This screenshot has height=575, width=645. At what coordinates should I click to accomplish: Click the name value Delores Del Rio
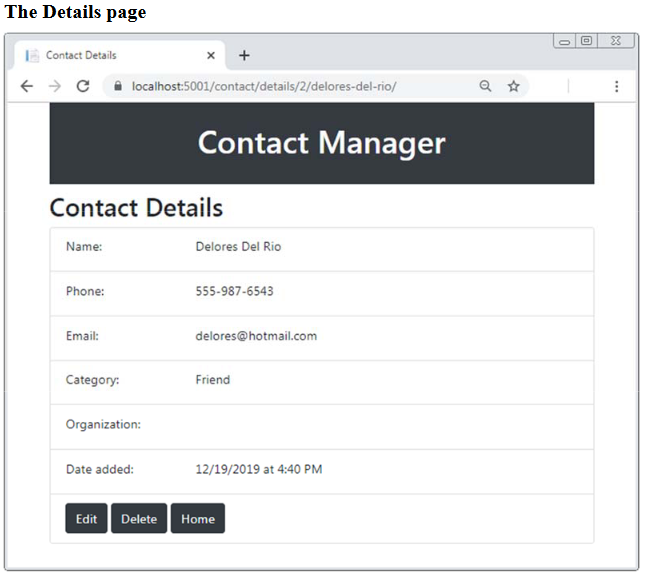coord(238,246)
